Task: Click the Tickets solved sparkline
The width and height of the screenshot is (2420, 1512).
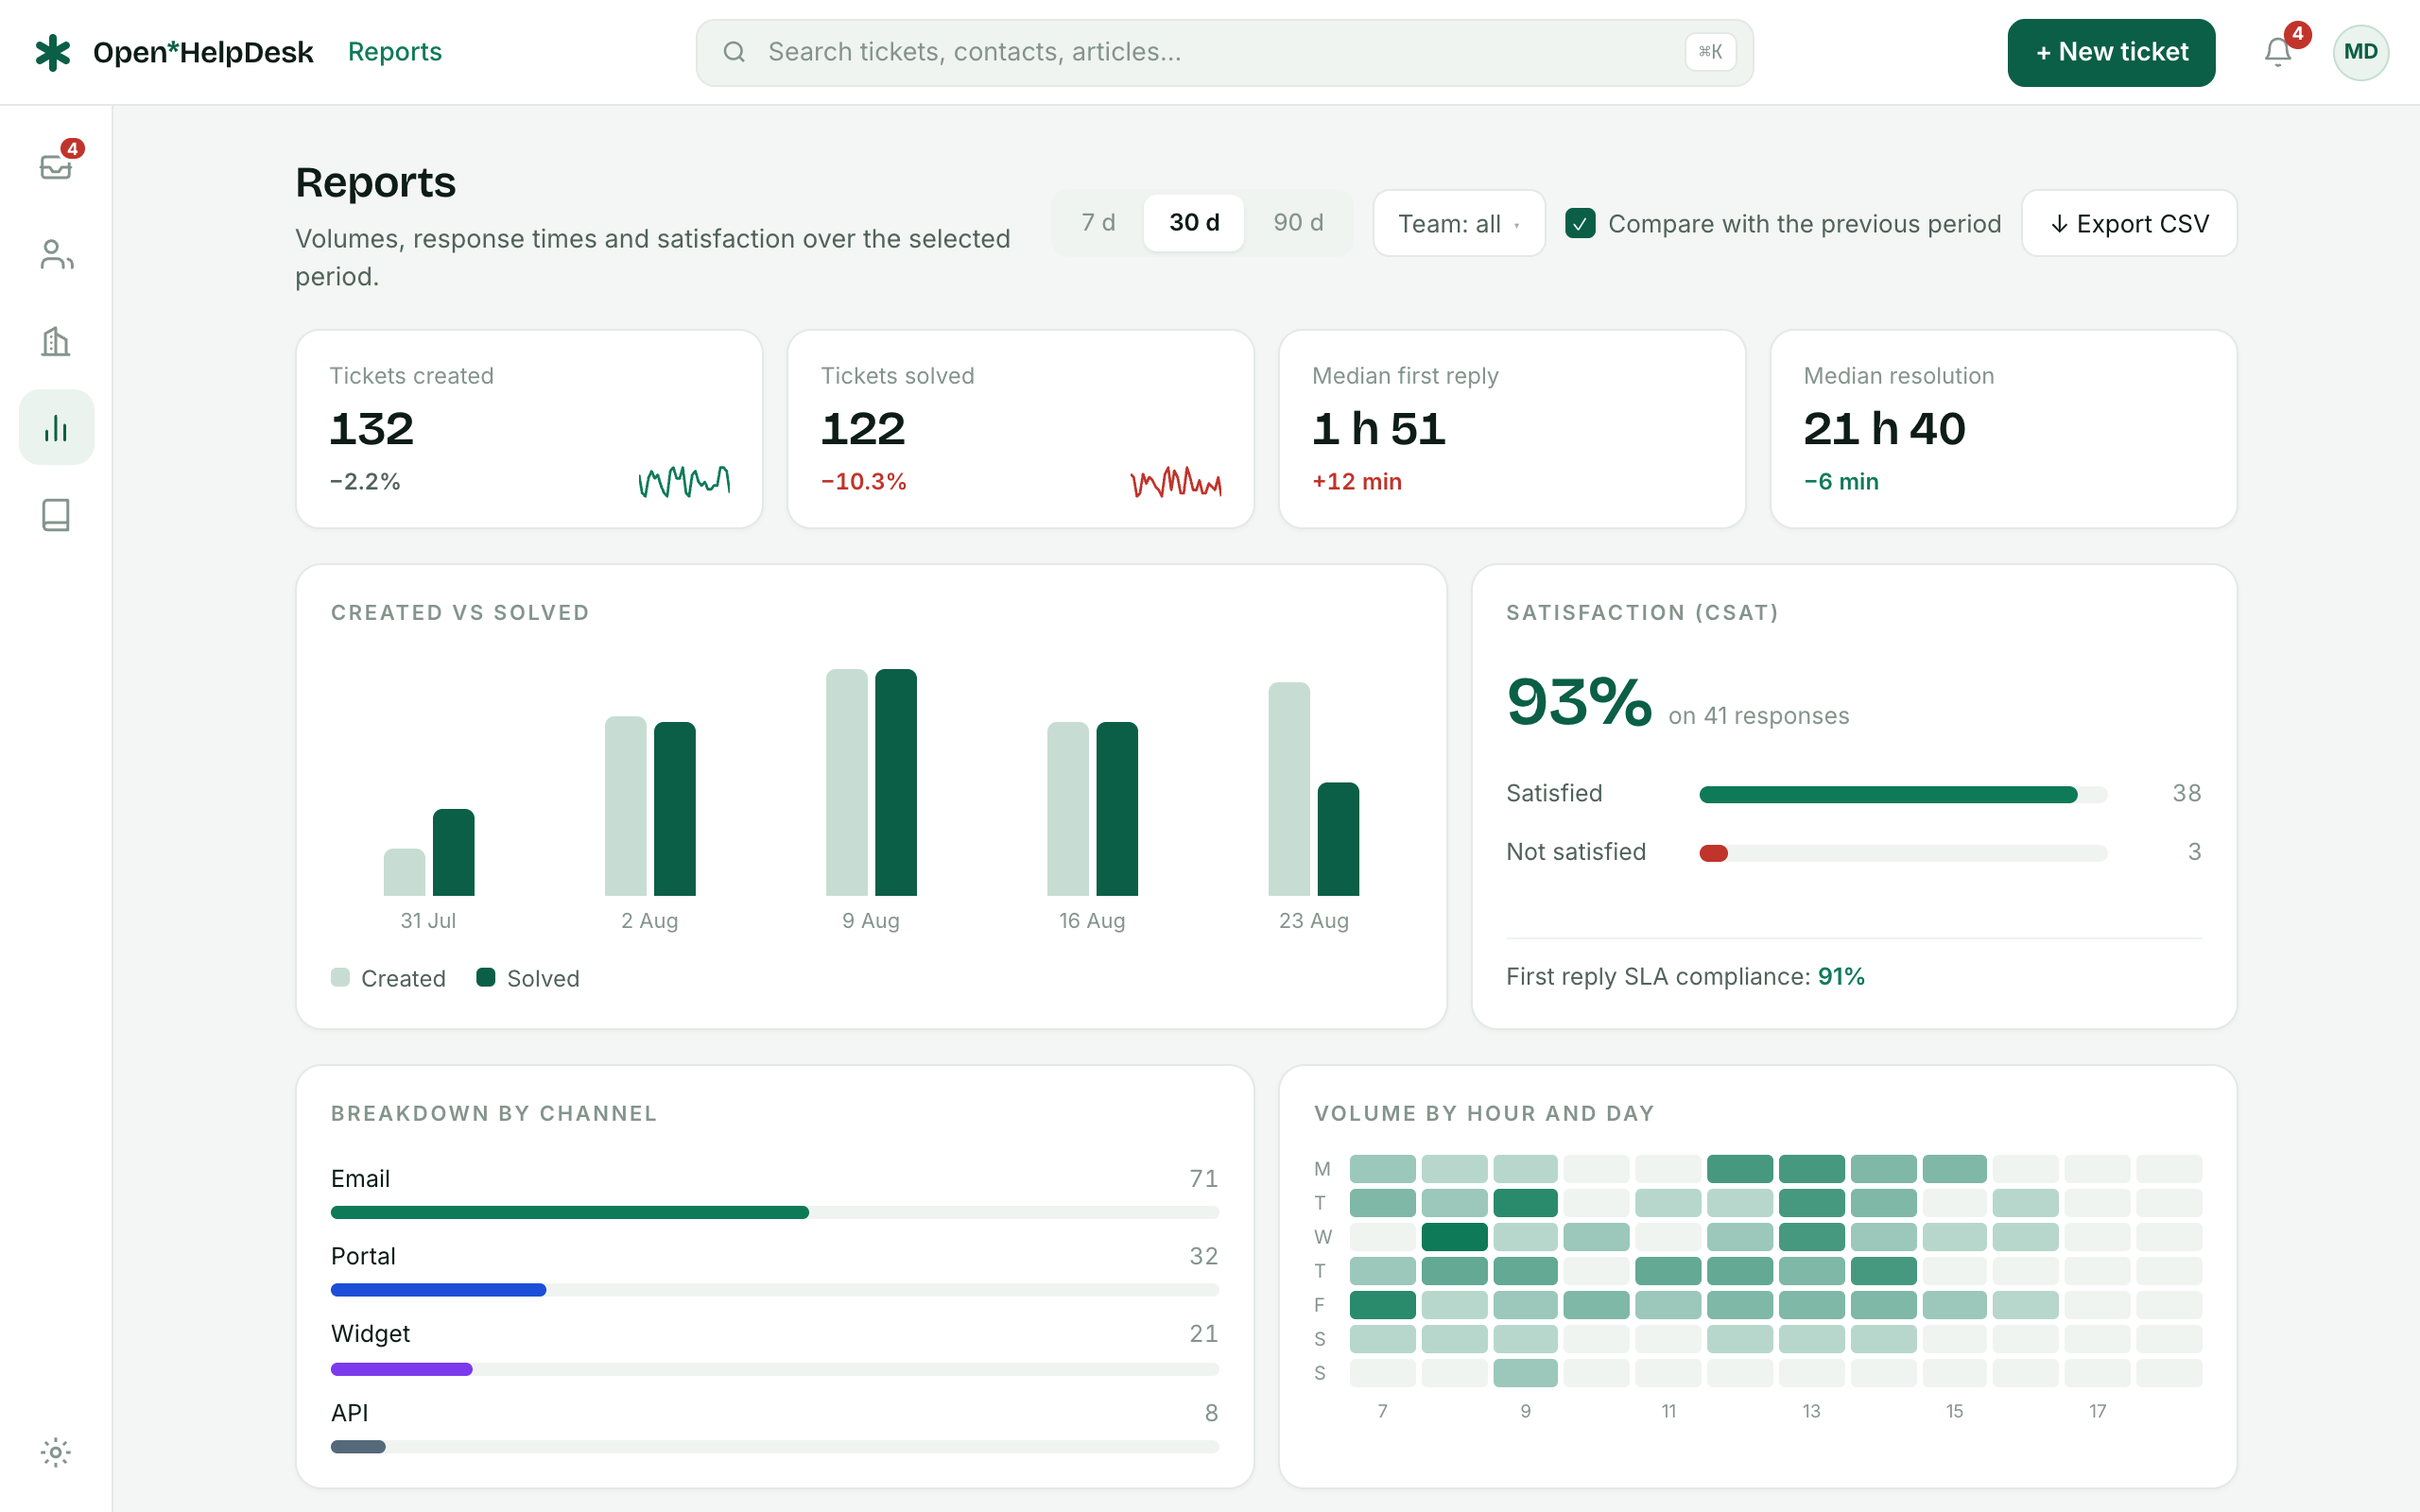Action: point(1176,482)
